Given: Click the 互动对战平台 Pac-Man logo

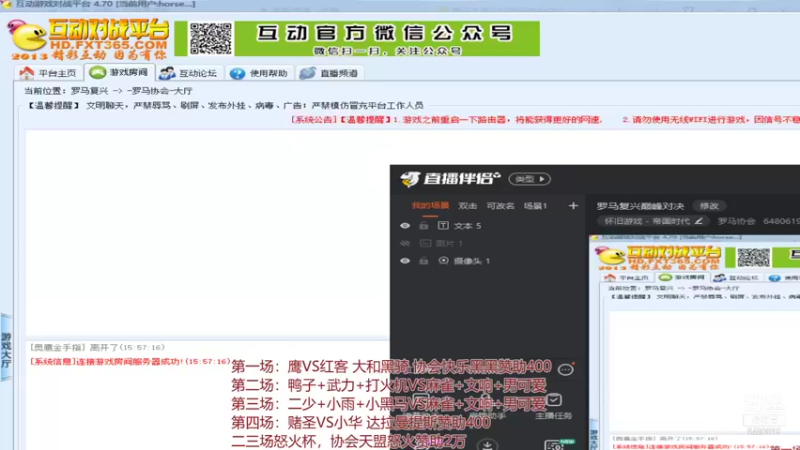Looking at the screenshot, I should point(88,39).
